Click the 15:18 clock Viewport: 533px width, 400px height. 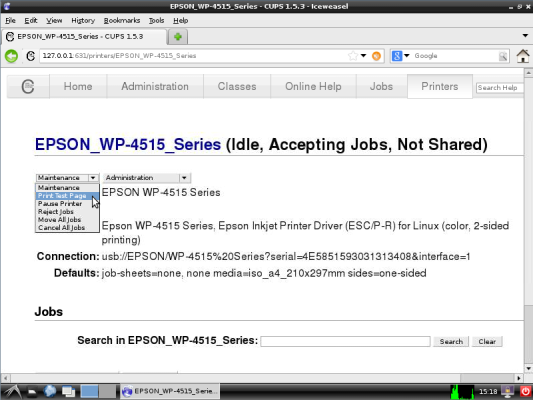click(488, 392)
